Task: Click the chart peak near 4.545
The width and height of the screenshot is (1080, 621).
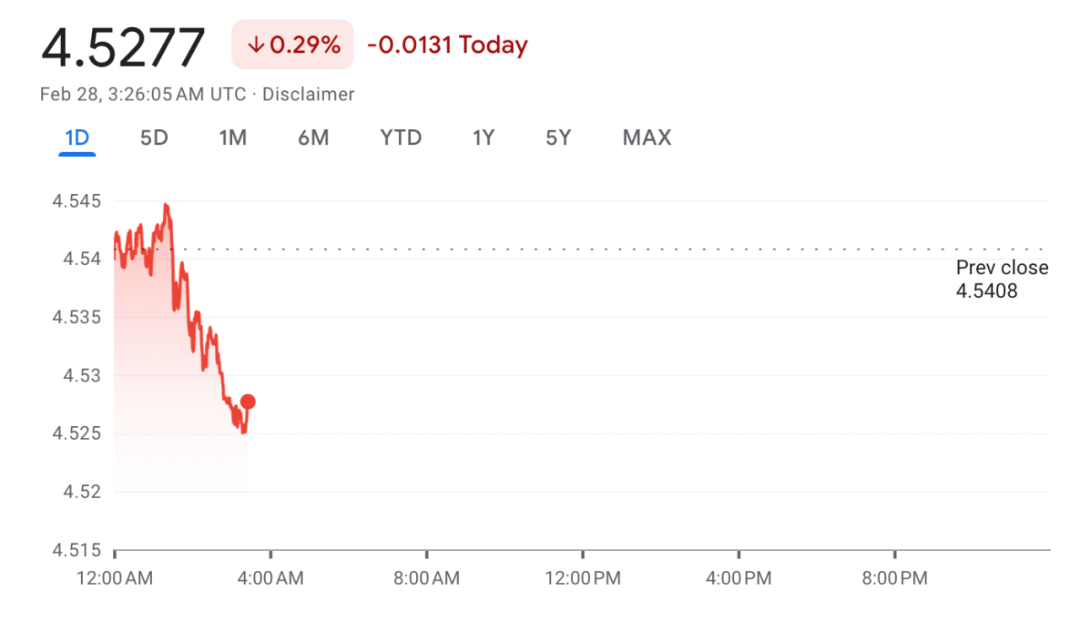Action: [166, 205]
